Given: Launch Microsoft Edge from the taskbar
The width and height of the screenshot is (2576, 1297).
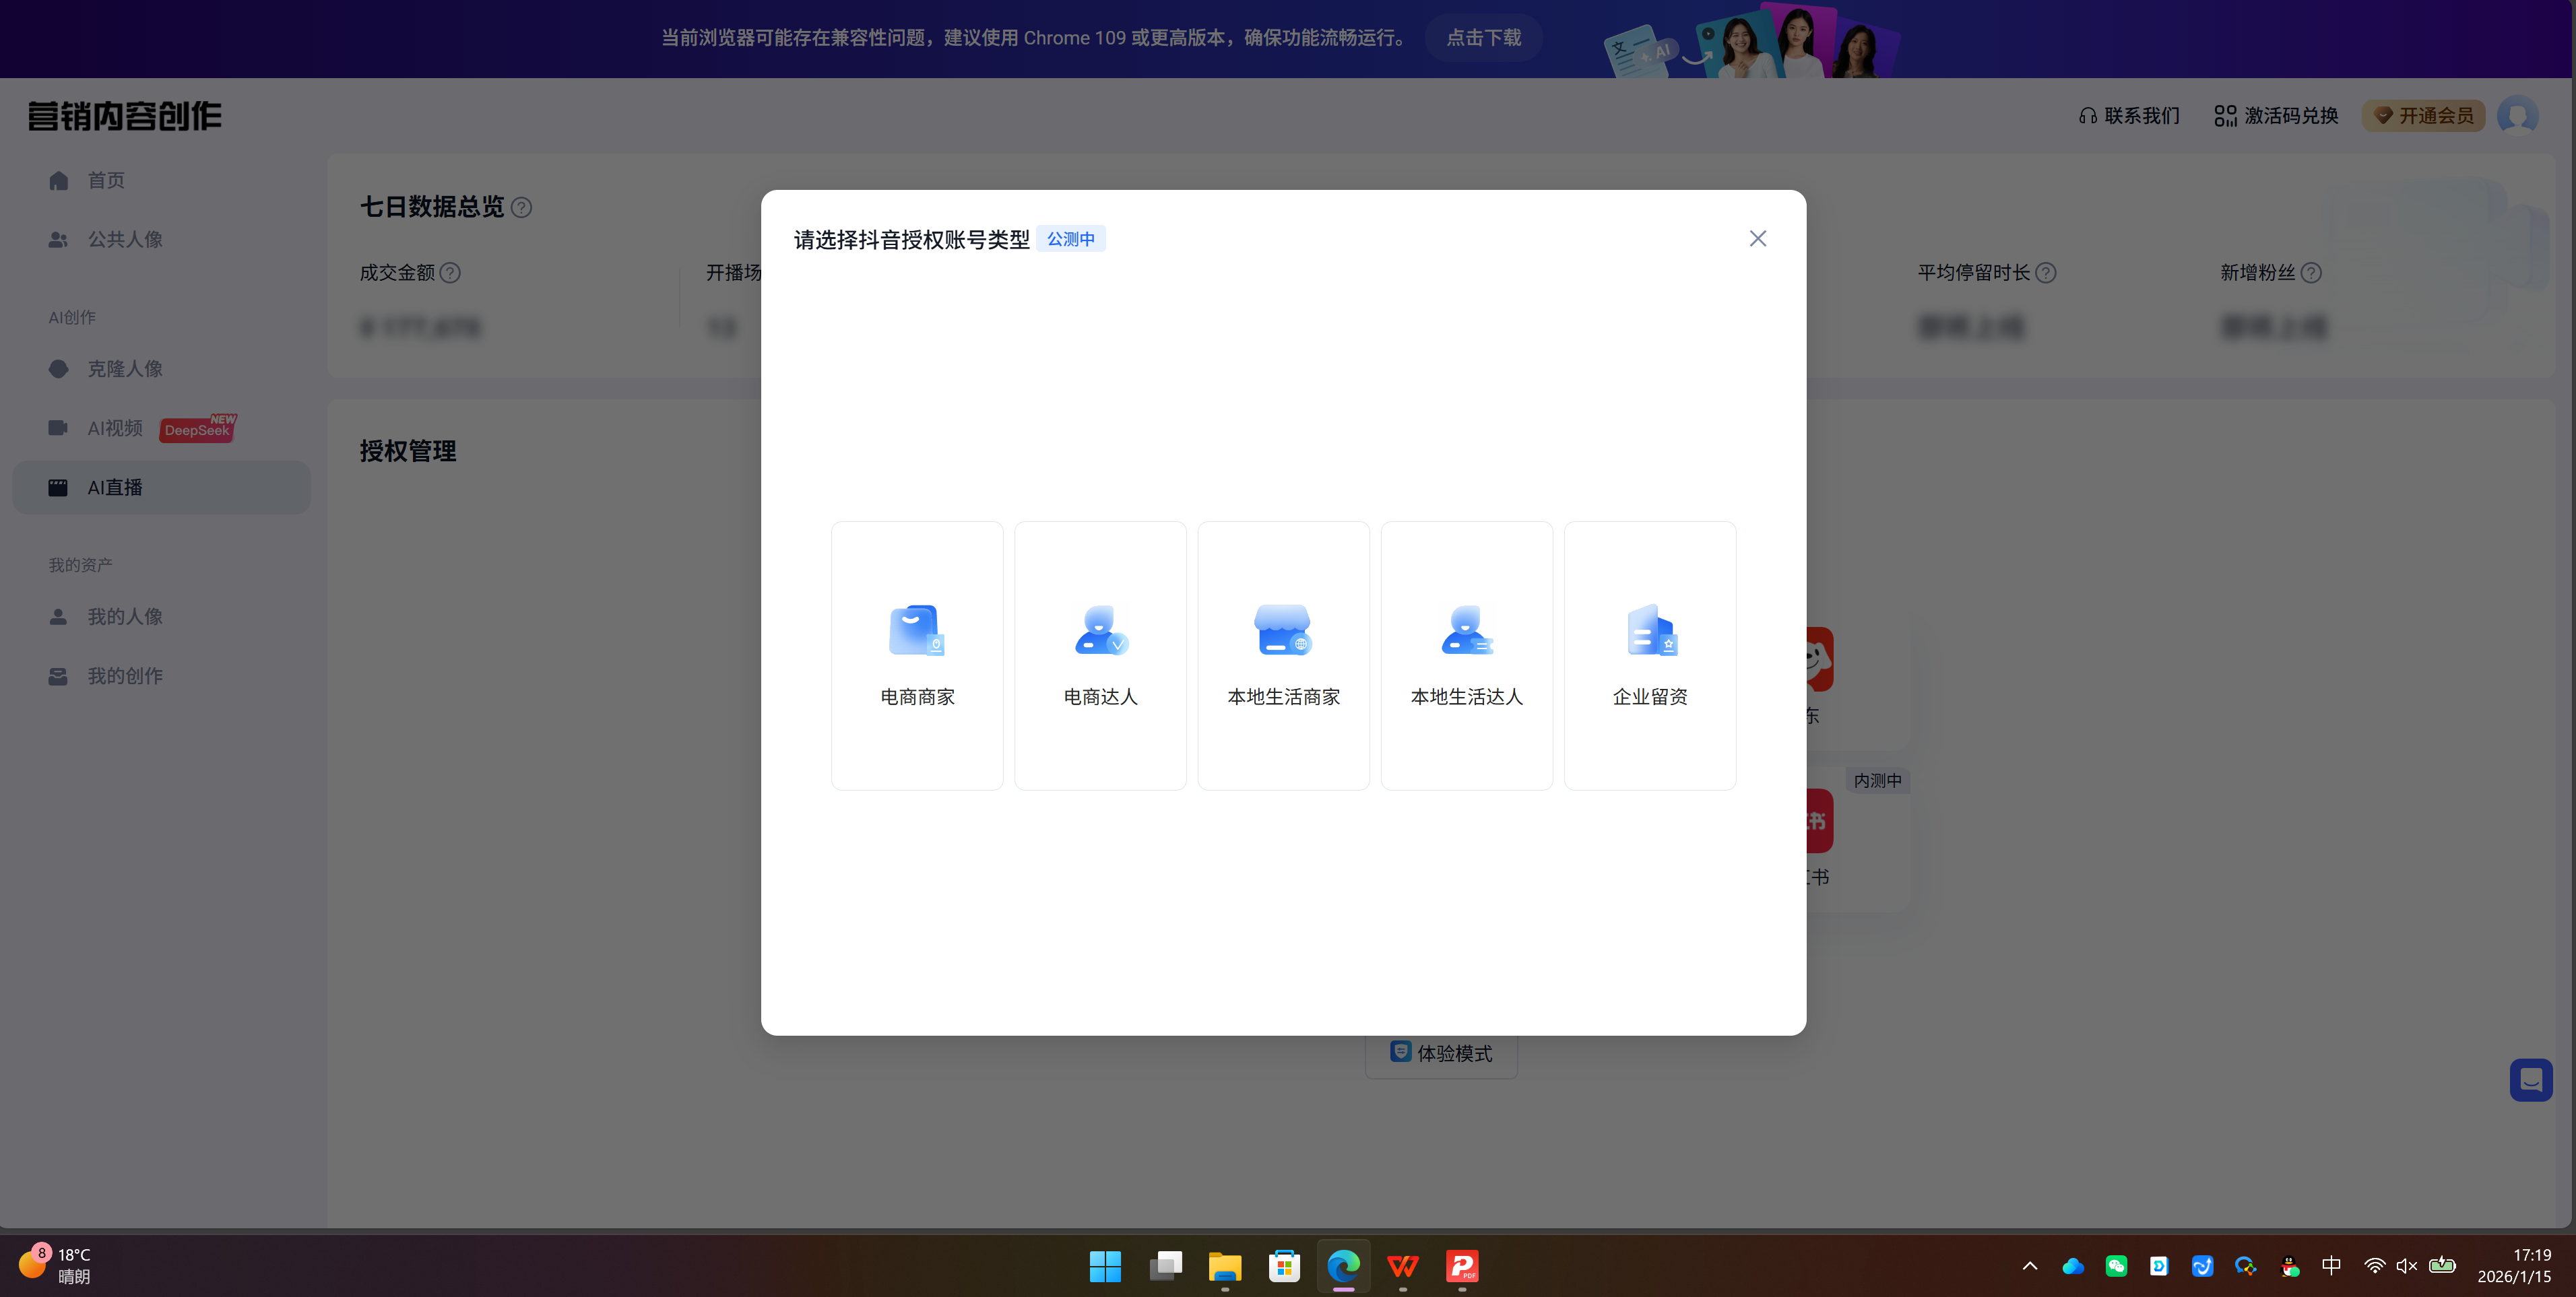Looking at the screenshot, I should (1343, 1266).
